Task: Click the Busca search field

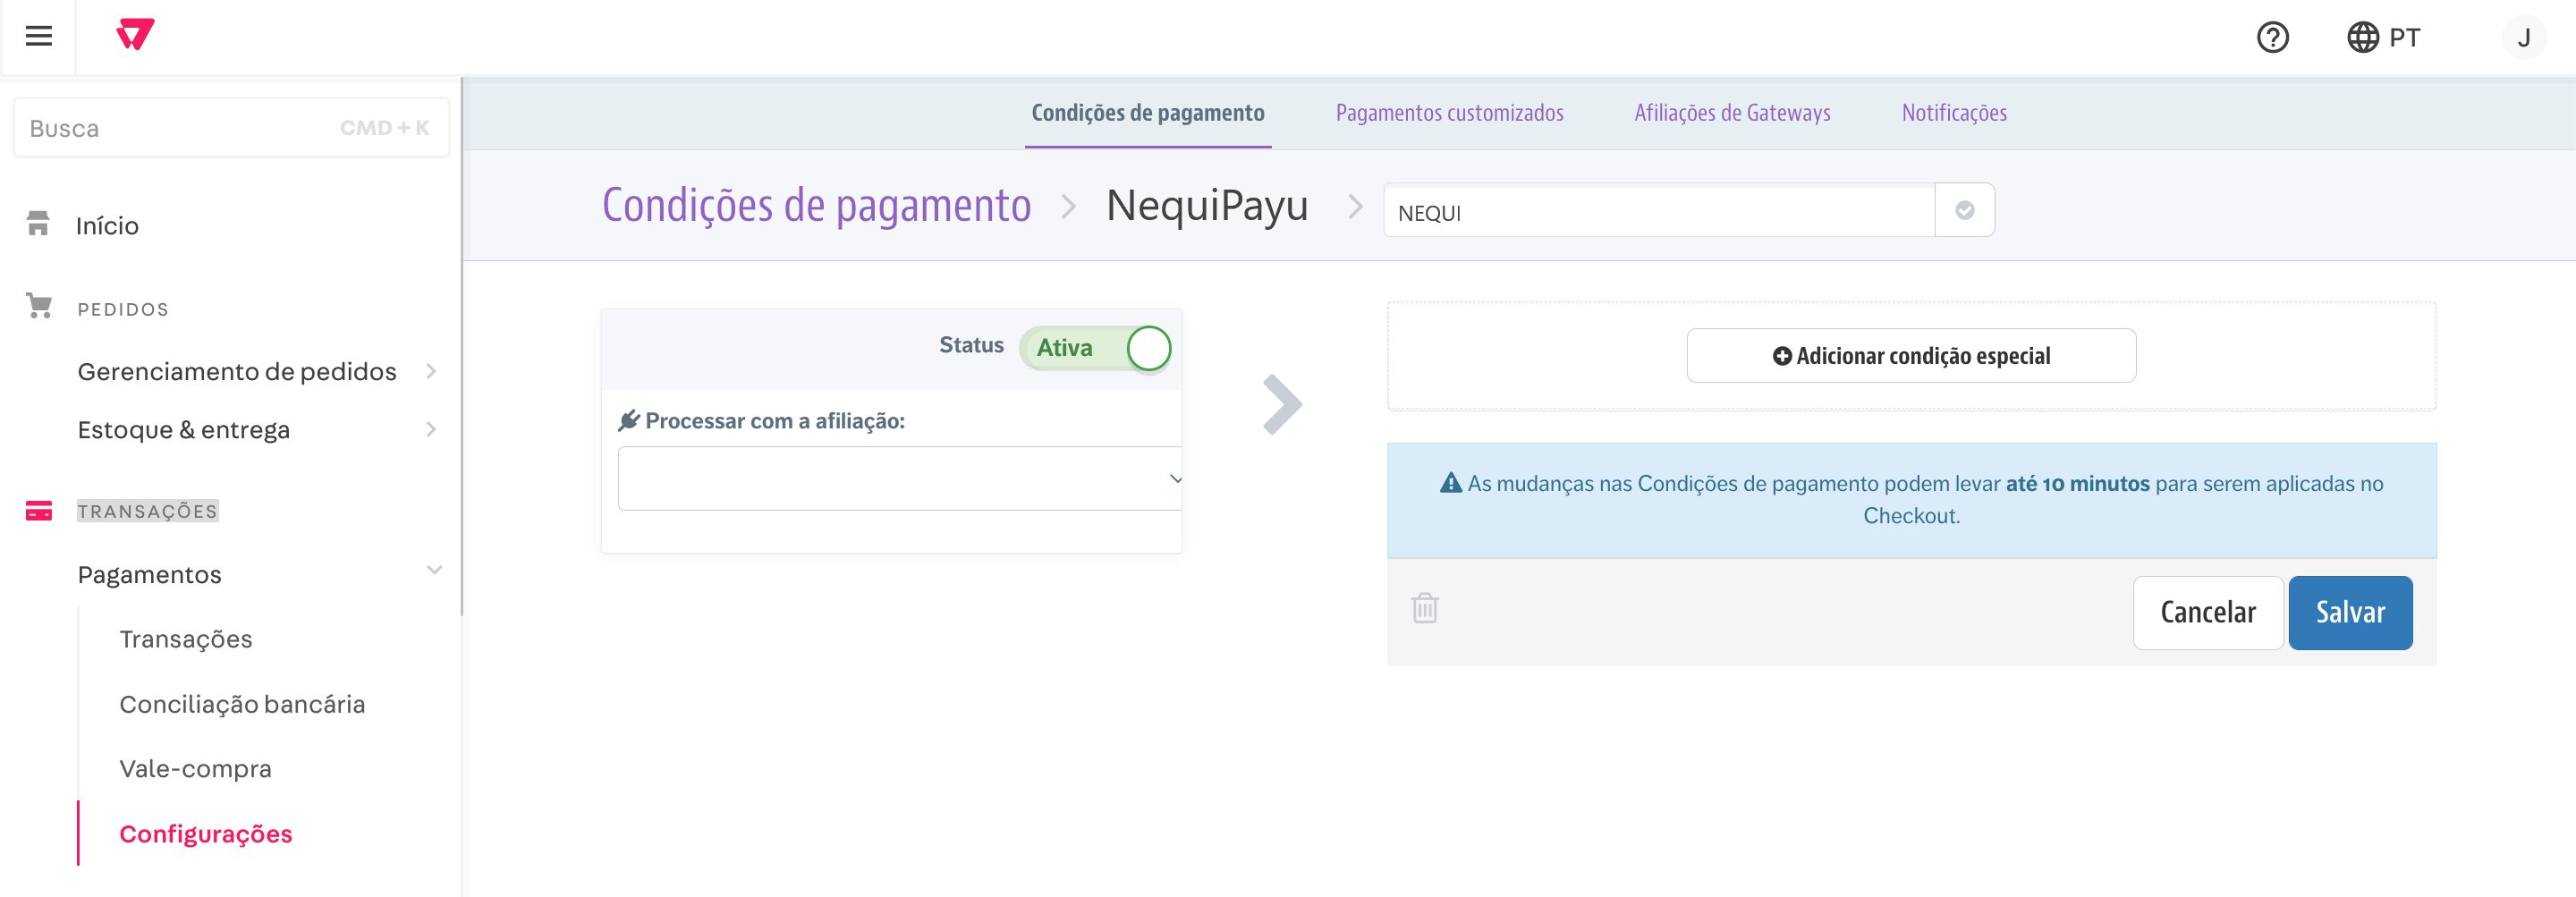Action: tap(231, 128)
